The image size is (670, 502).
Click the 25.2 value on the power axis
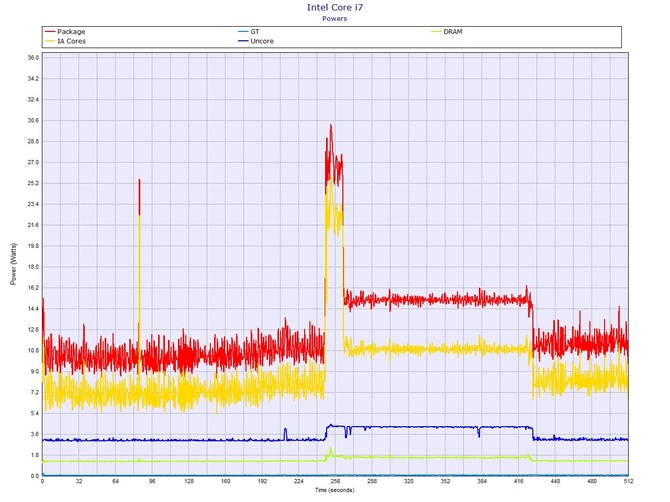[33, 183]
